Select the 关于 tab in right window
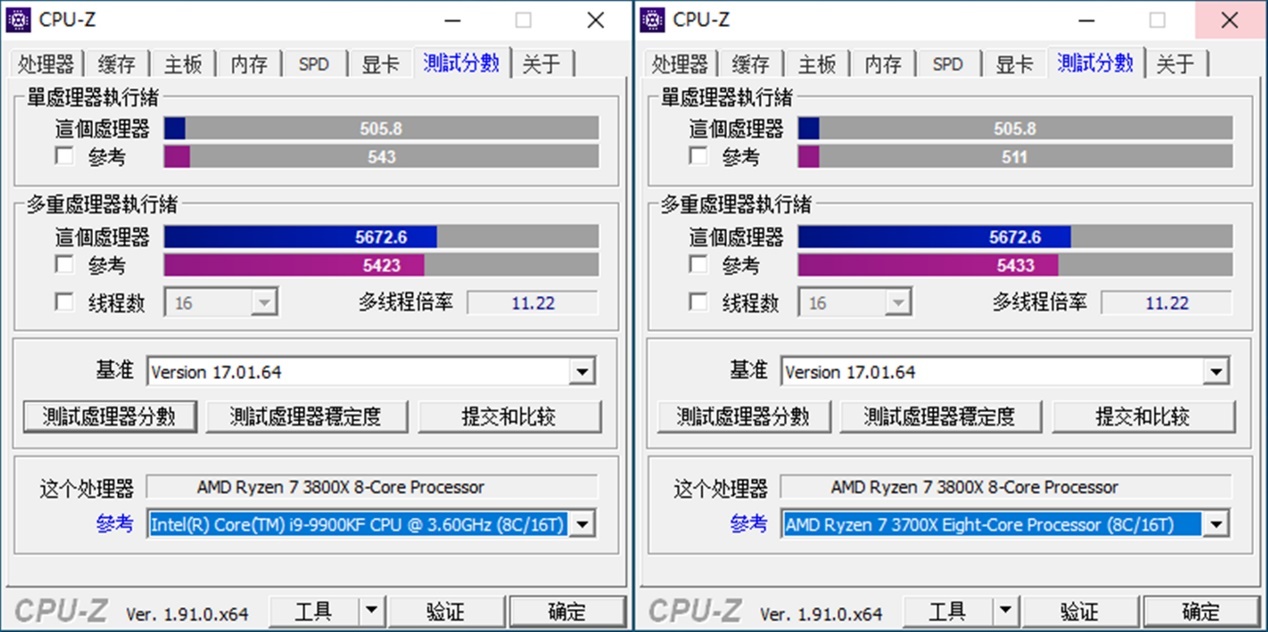 pyautogui.click(x=1177, y=63)
